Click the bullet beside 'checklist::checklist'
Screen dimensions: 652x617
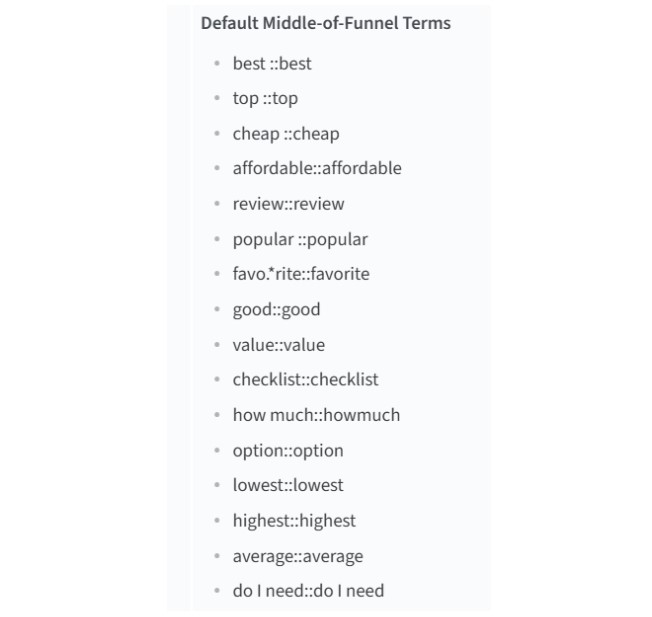[x=217, y=379]
